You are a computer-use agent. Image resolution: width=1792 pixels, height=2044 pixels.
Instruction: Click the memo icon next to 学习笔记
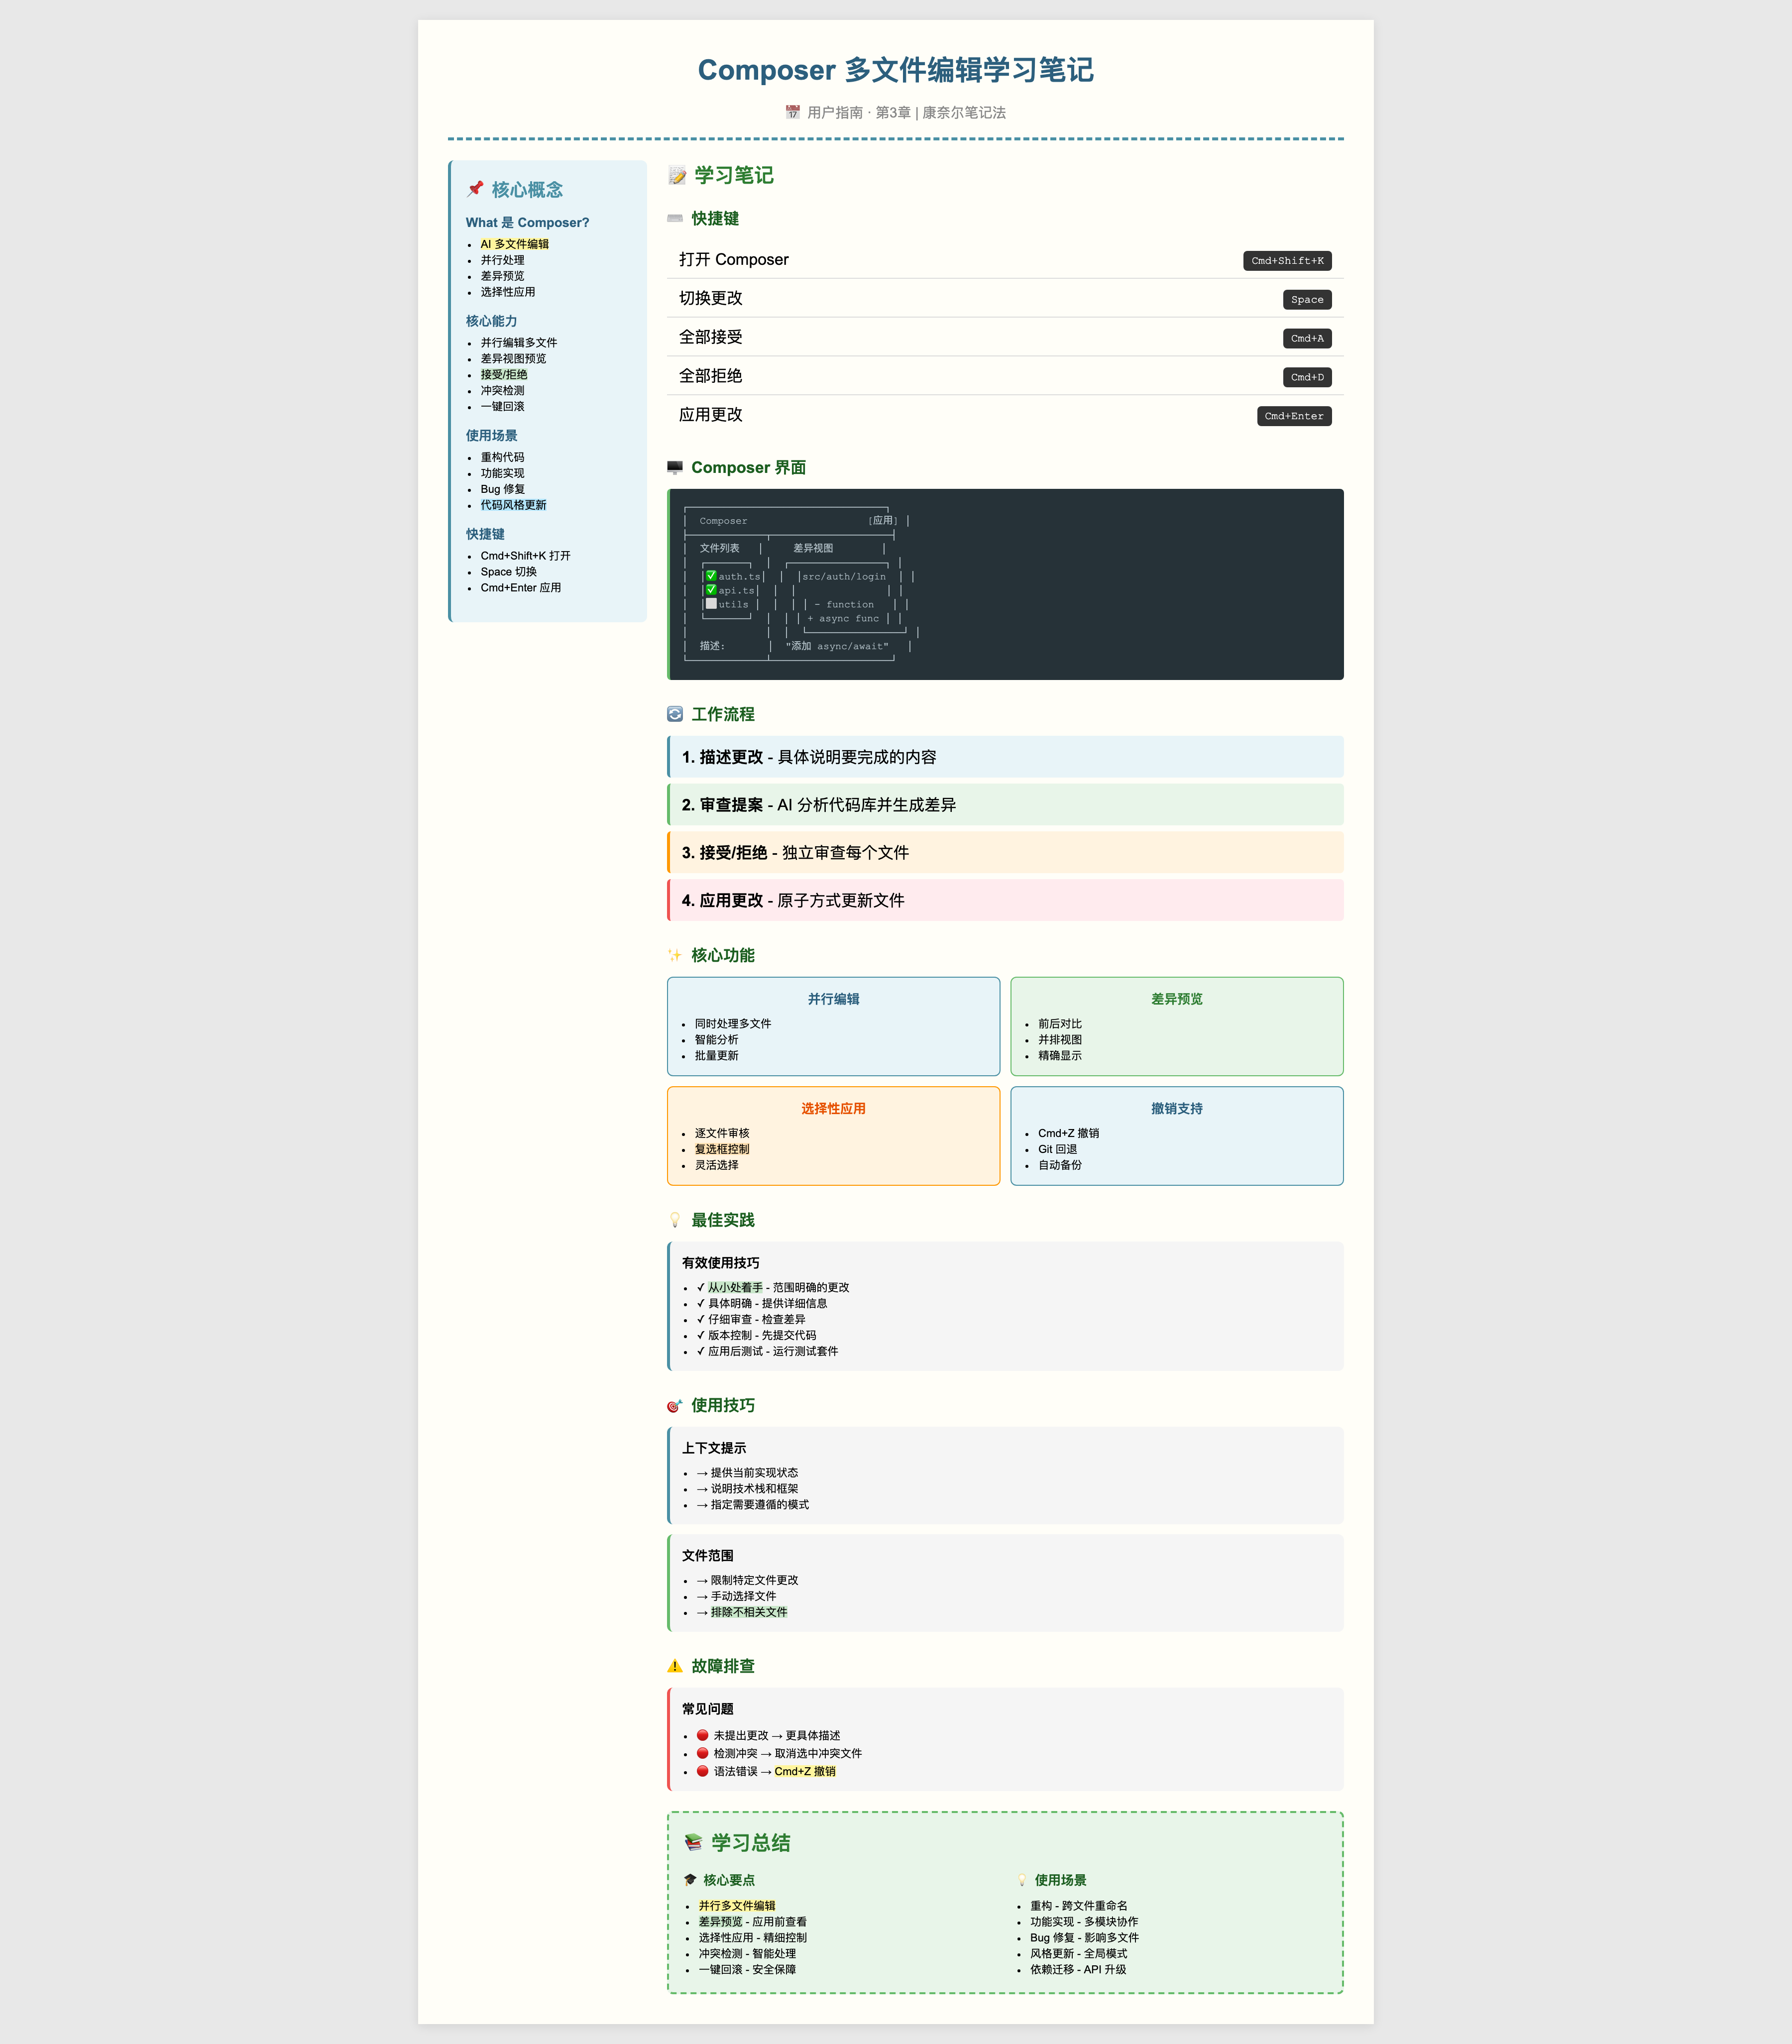pos(677,176)
